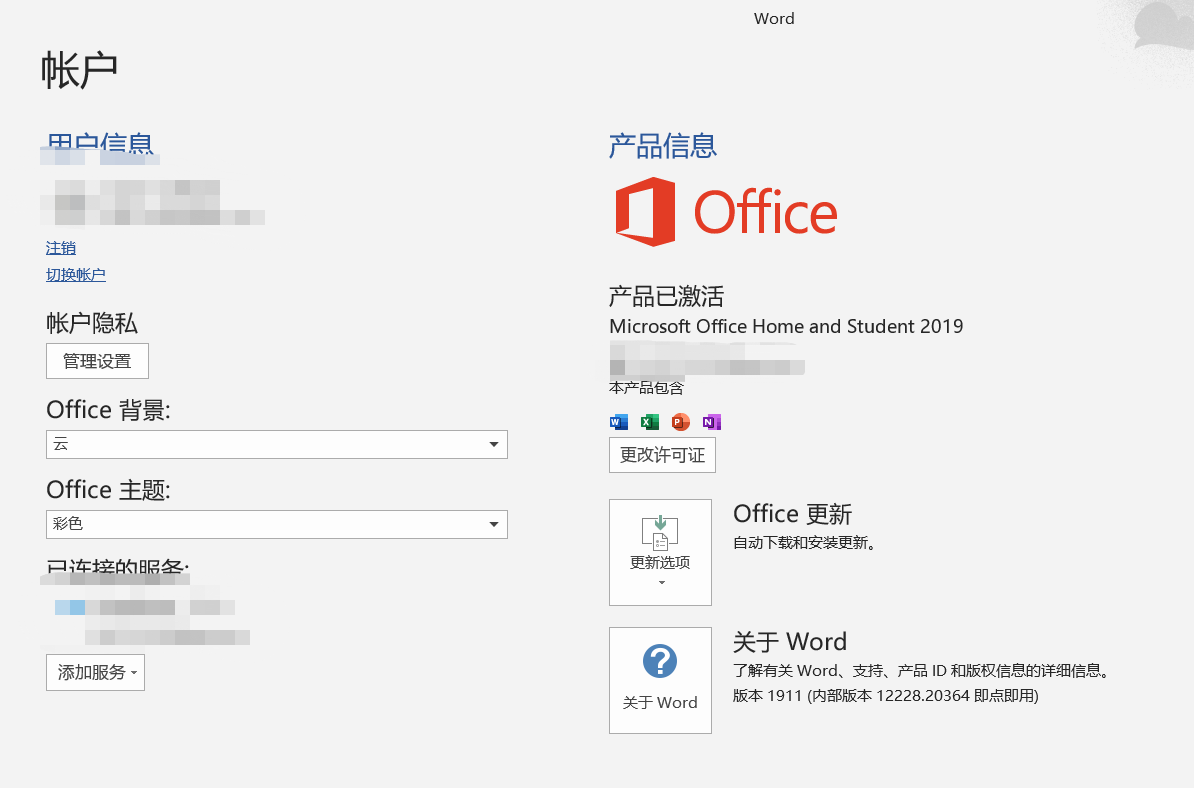
Task: Click the Word title at the window top
Action: click(x=774, y=18)
